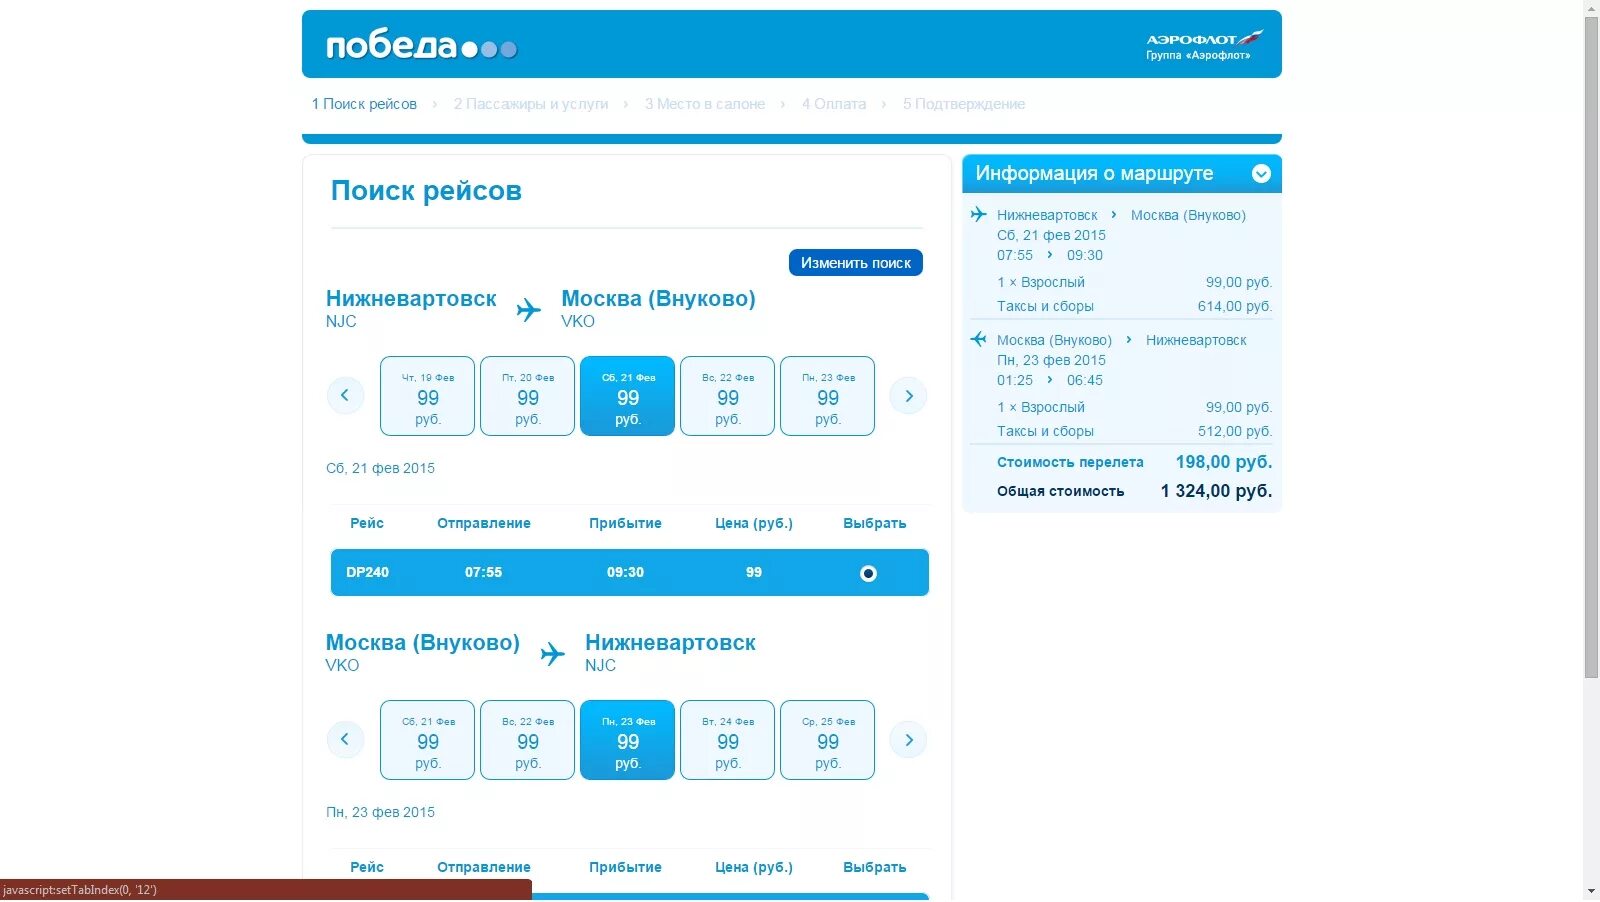The width and height of the screenshot is (1600, 902).
Task: Click the scrollbar up arrow
Action: [1591, 8]
